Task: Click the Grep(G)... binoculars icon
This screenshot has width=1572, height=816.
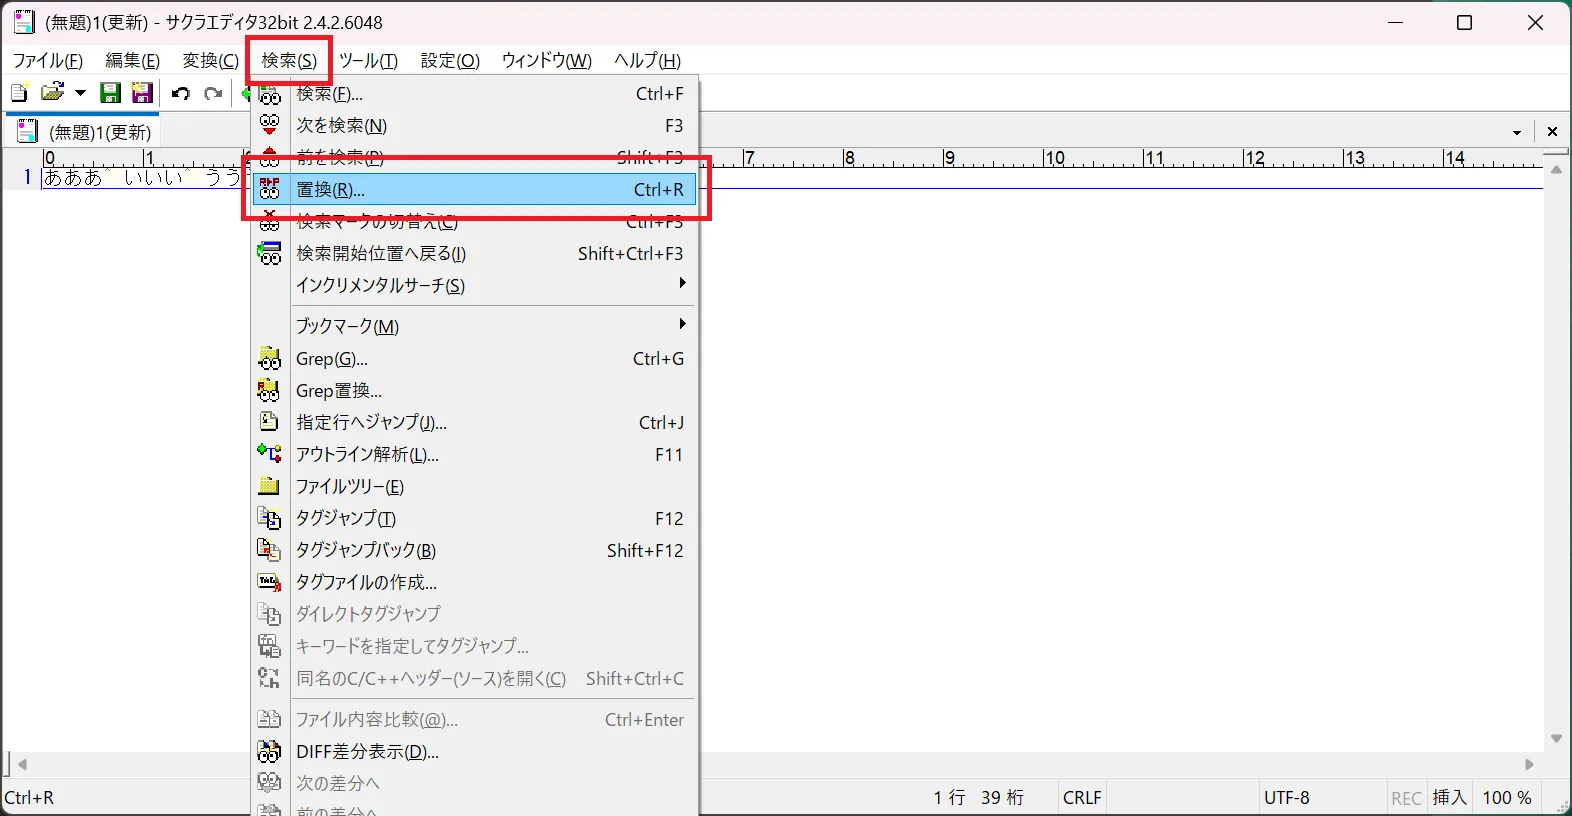Action: (270, 358)
